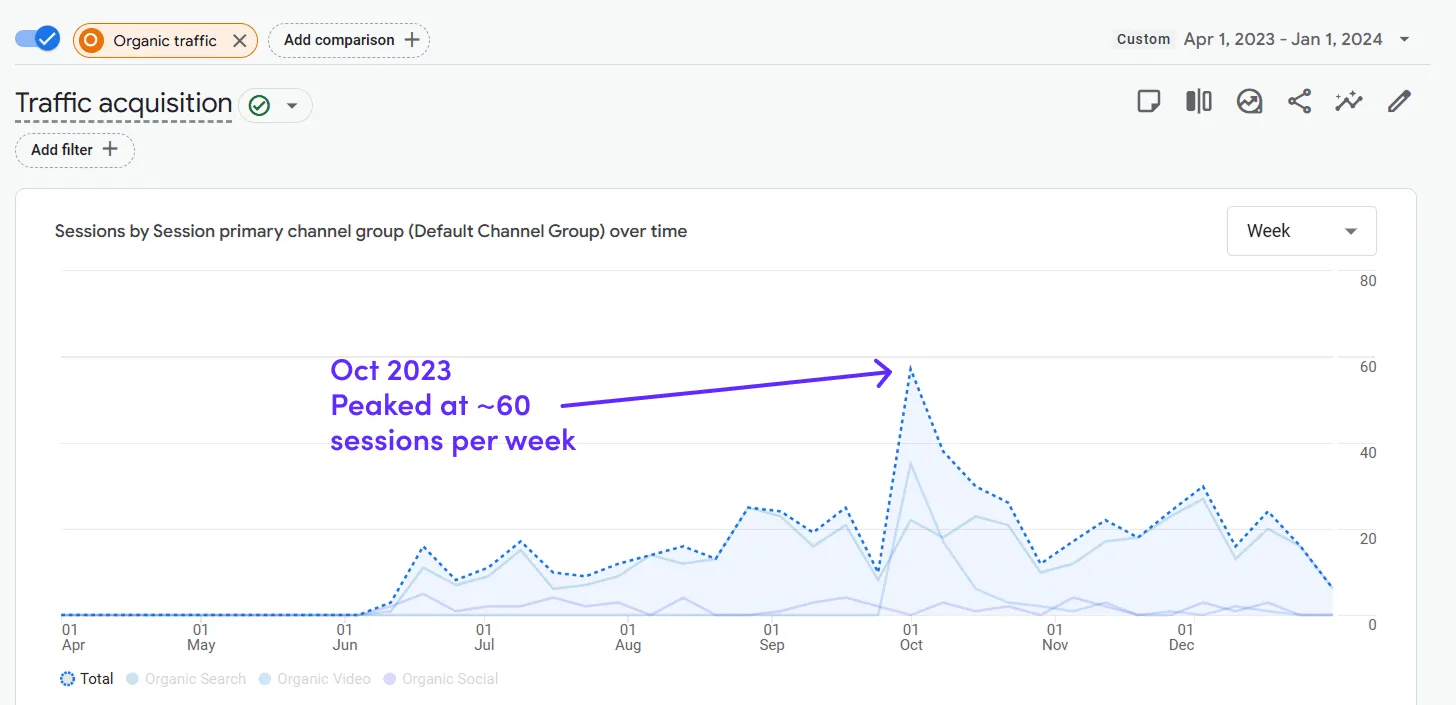Toggle the comparison switch off
The height and width of the screenshot is (705, 1456).
[x=38, y=39]
